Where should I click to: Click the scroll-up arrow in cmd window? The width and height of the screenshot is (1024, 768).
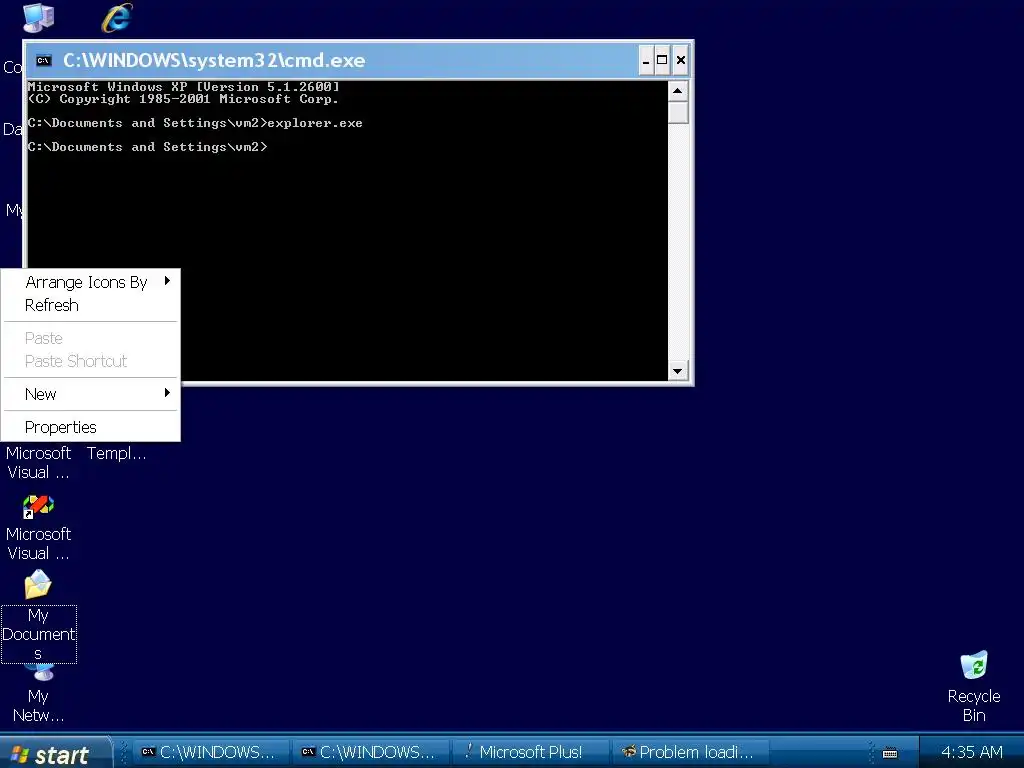click(x=678, y=90)
